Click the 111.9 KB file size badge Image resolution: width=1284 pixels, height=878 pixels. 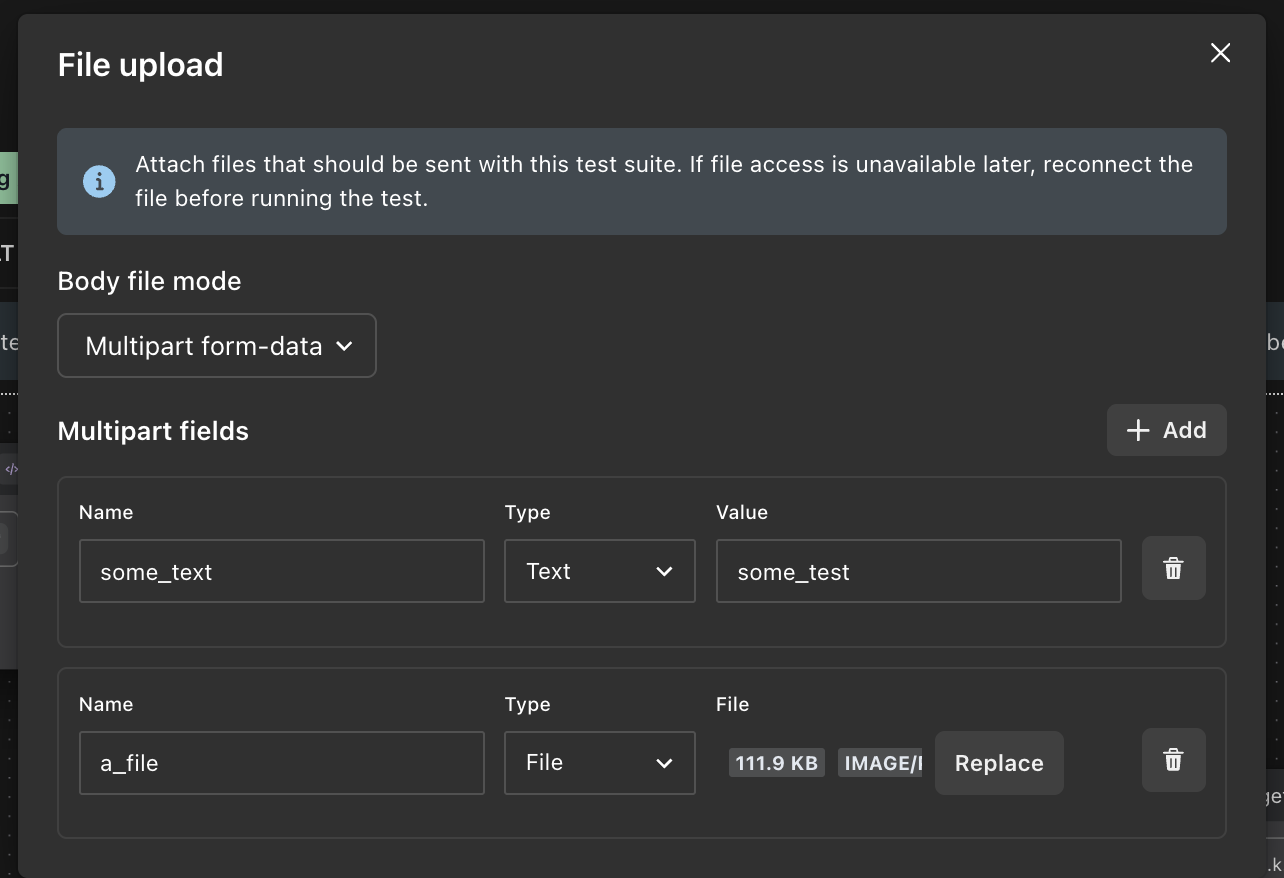point(777,763)
